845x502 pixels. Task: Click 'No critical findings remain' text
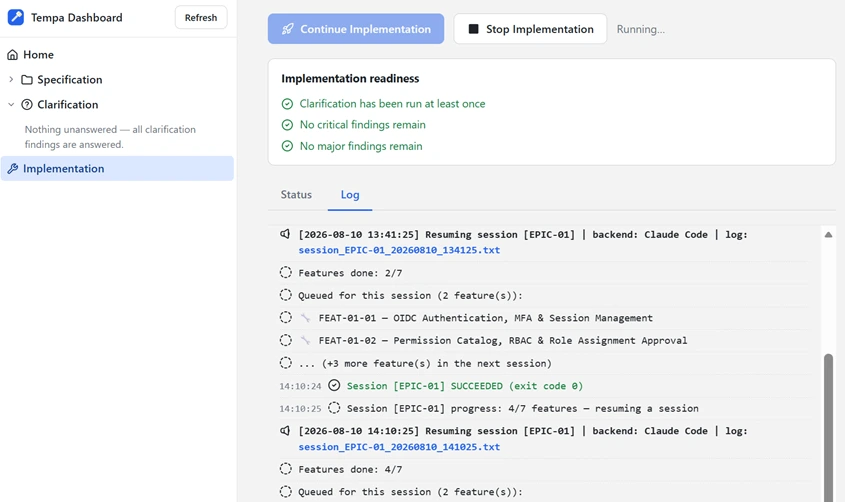tap(363, 125)
